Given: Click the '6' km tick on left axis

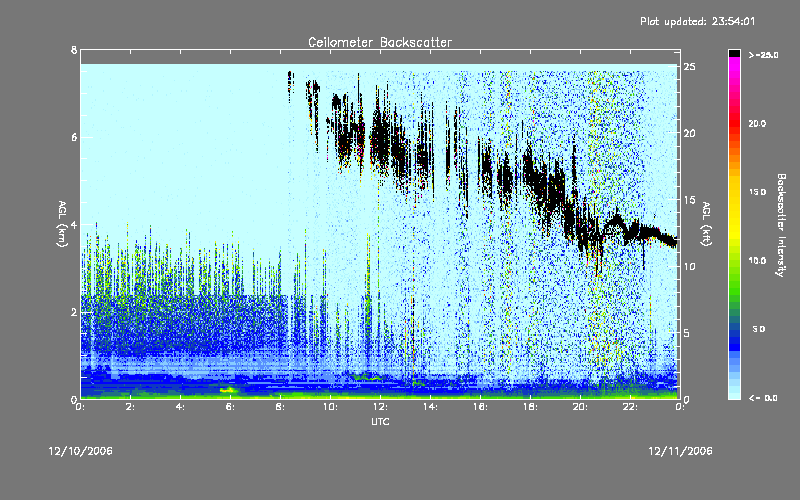Looking at the screenshot, I should pos(74,137).
